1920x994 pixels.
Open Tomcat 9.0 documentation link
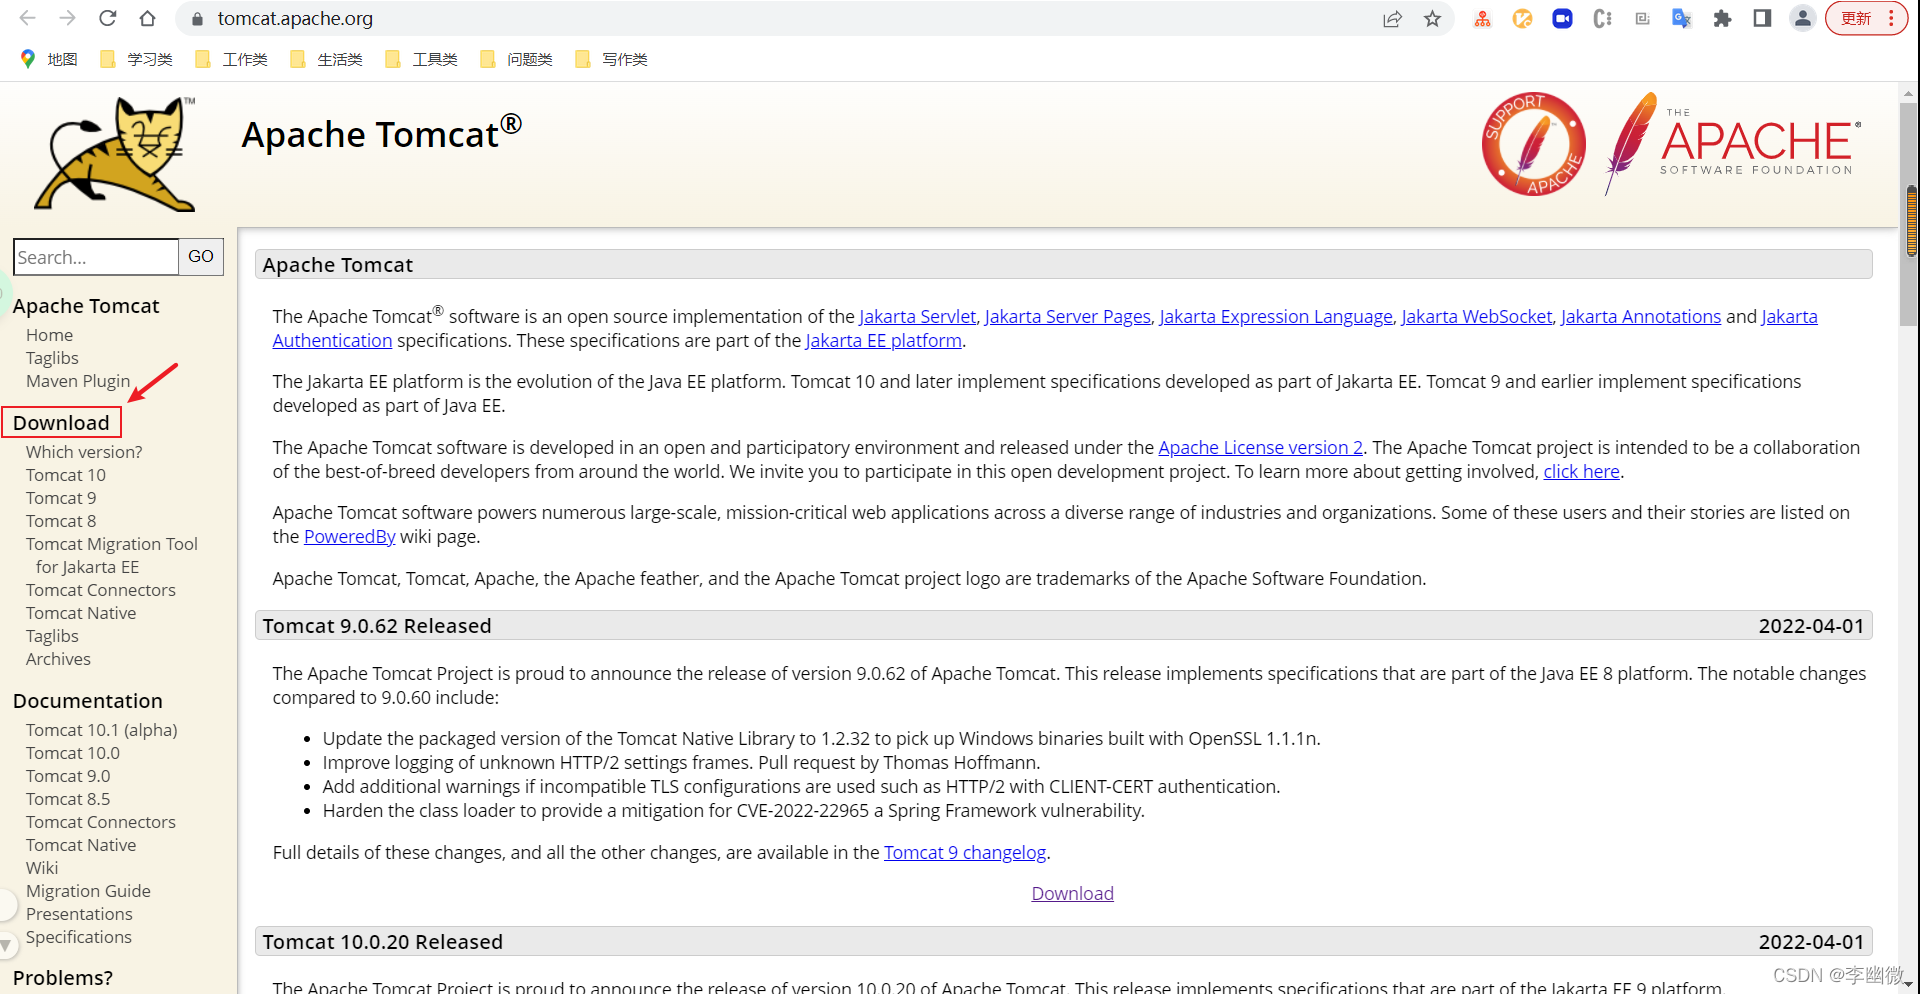tap(68, 776)
